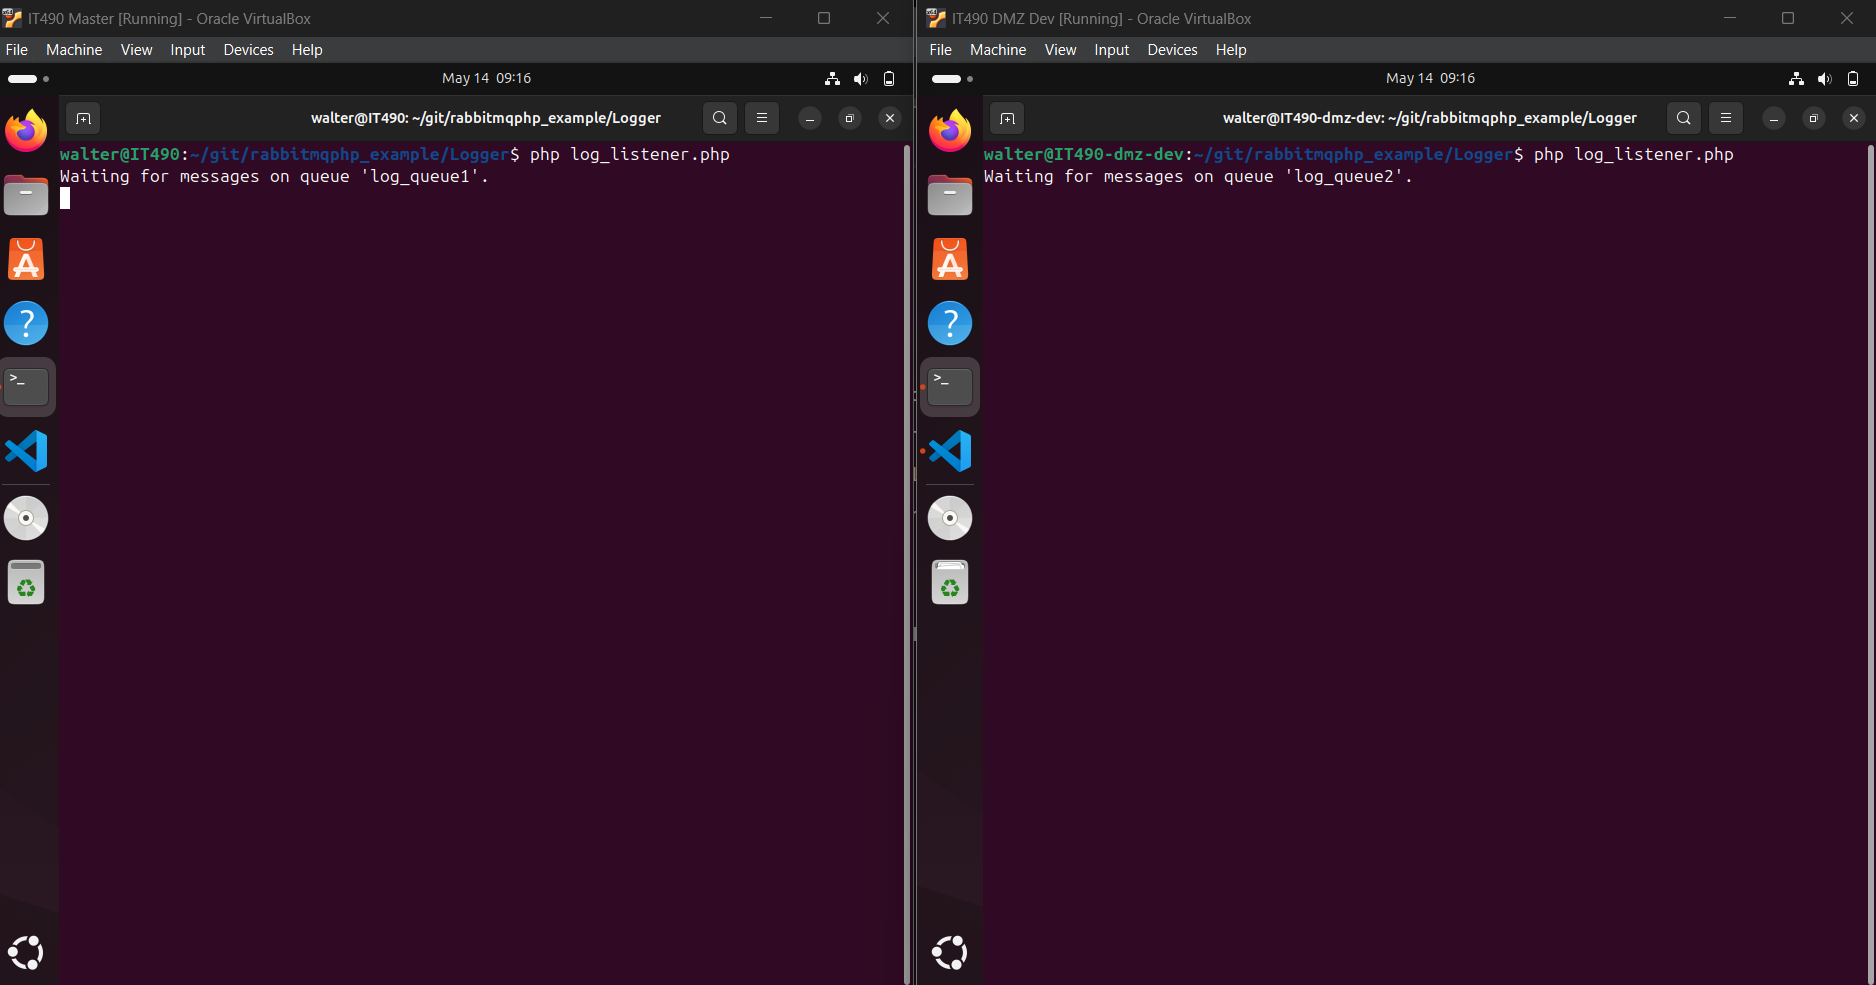Click Activities button in DMZ Dev VM
This screenshot has height=985, width=1876.
click(951, 78)
